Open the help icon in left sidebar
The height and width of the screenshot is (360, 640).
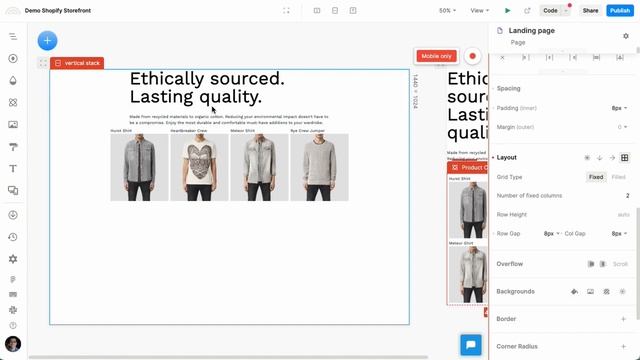(13, 325)
